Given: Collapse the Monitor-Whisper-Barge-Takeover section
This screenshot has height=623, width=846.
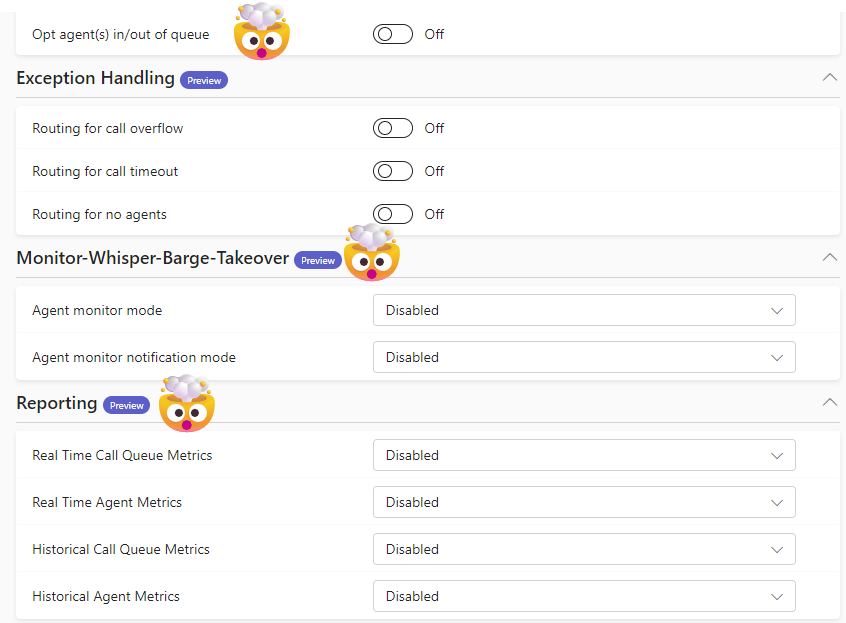Looking at the screenshot, I should click(x=830, y=257).
